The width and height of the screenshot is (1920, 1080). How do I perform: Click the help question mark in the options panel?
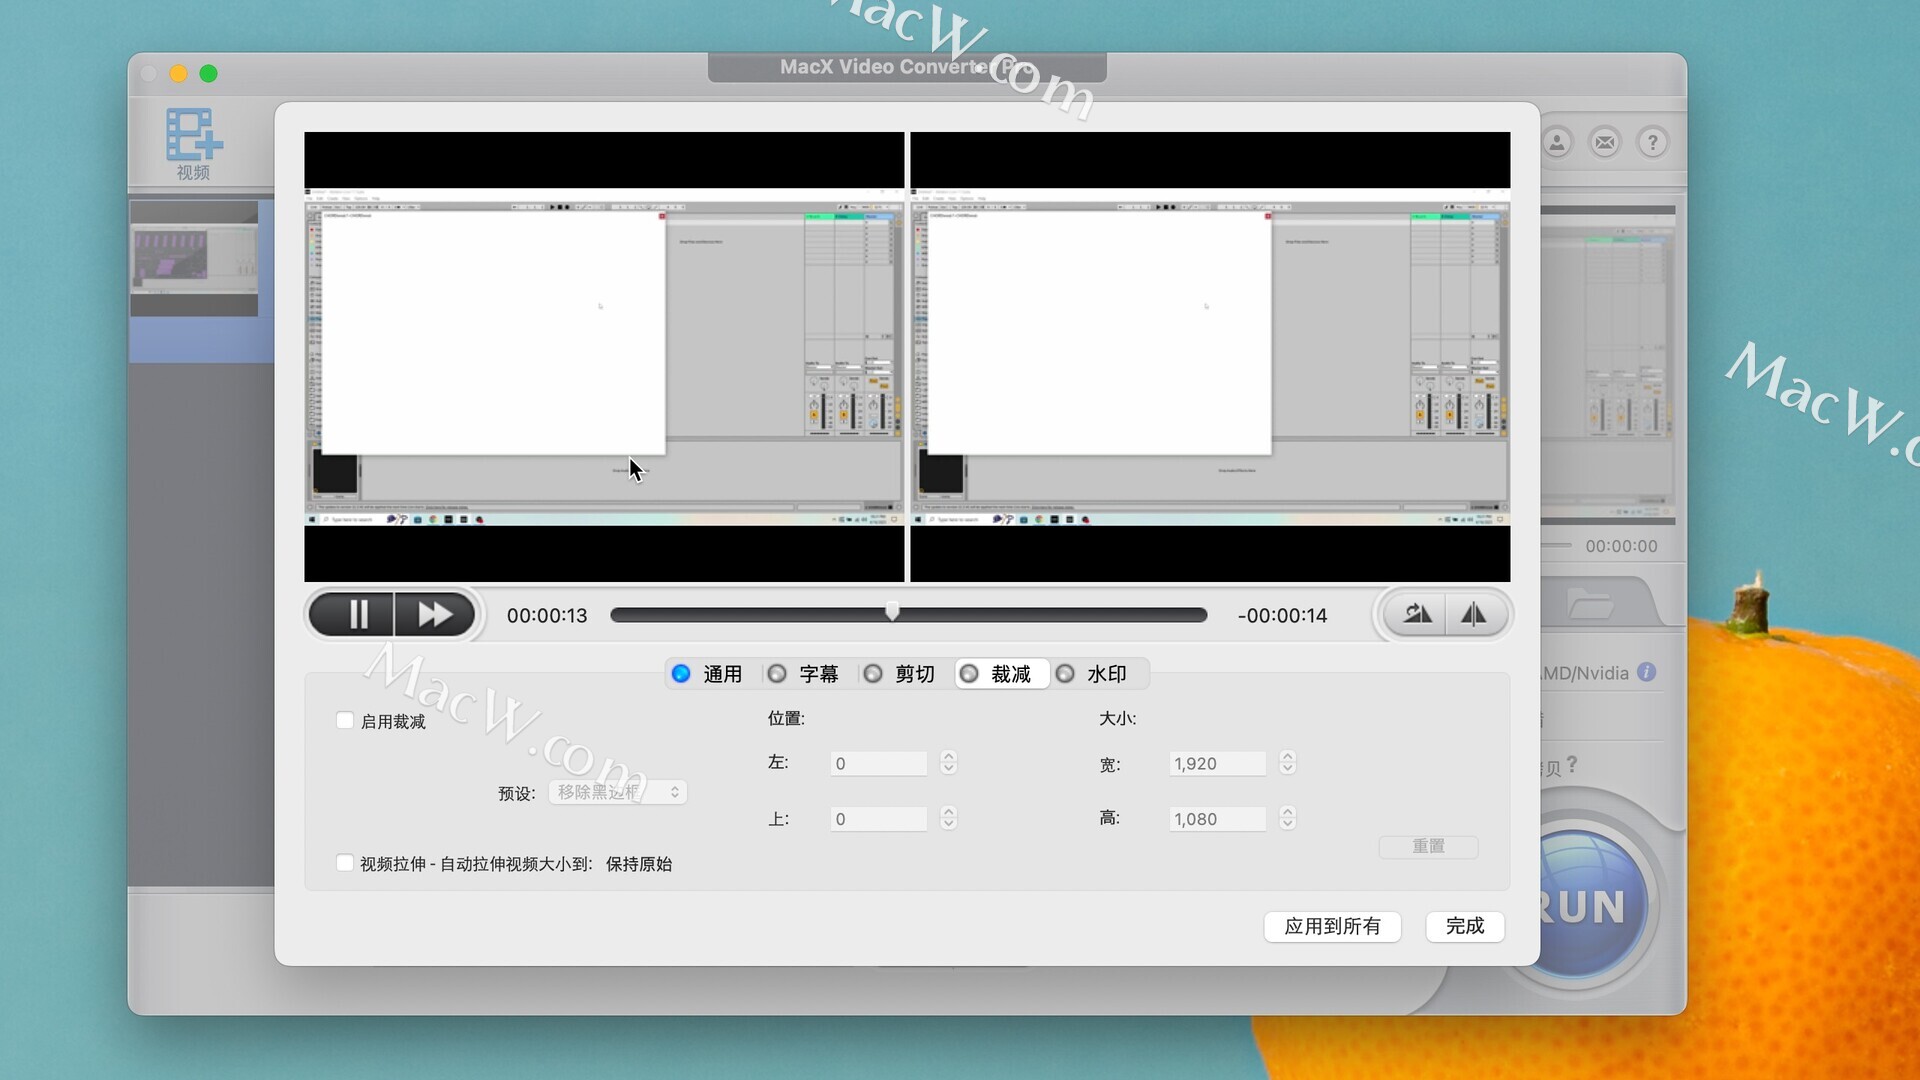coord(1572,765)
